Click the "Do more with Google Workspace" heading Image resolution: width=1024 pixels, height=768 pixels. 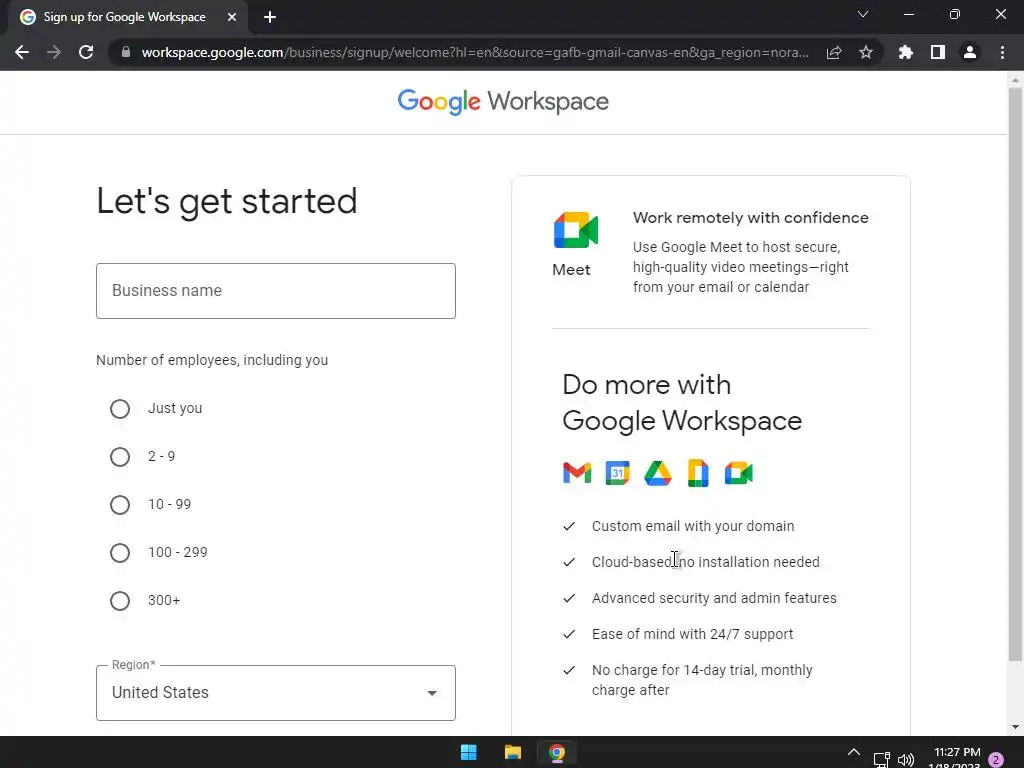pyautogui.click(x=682, y=403)
